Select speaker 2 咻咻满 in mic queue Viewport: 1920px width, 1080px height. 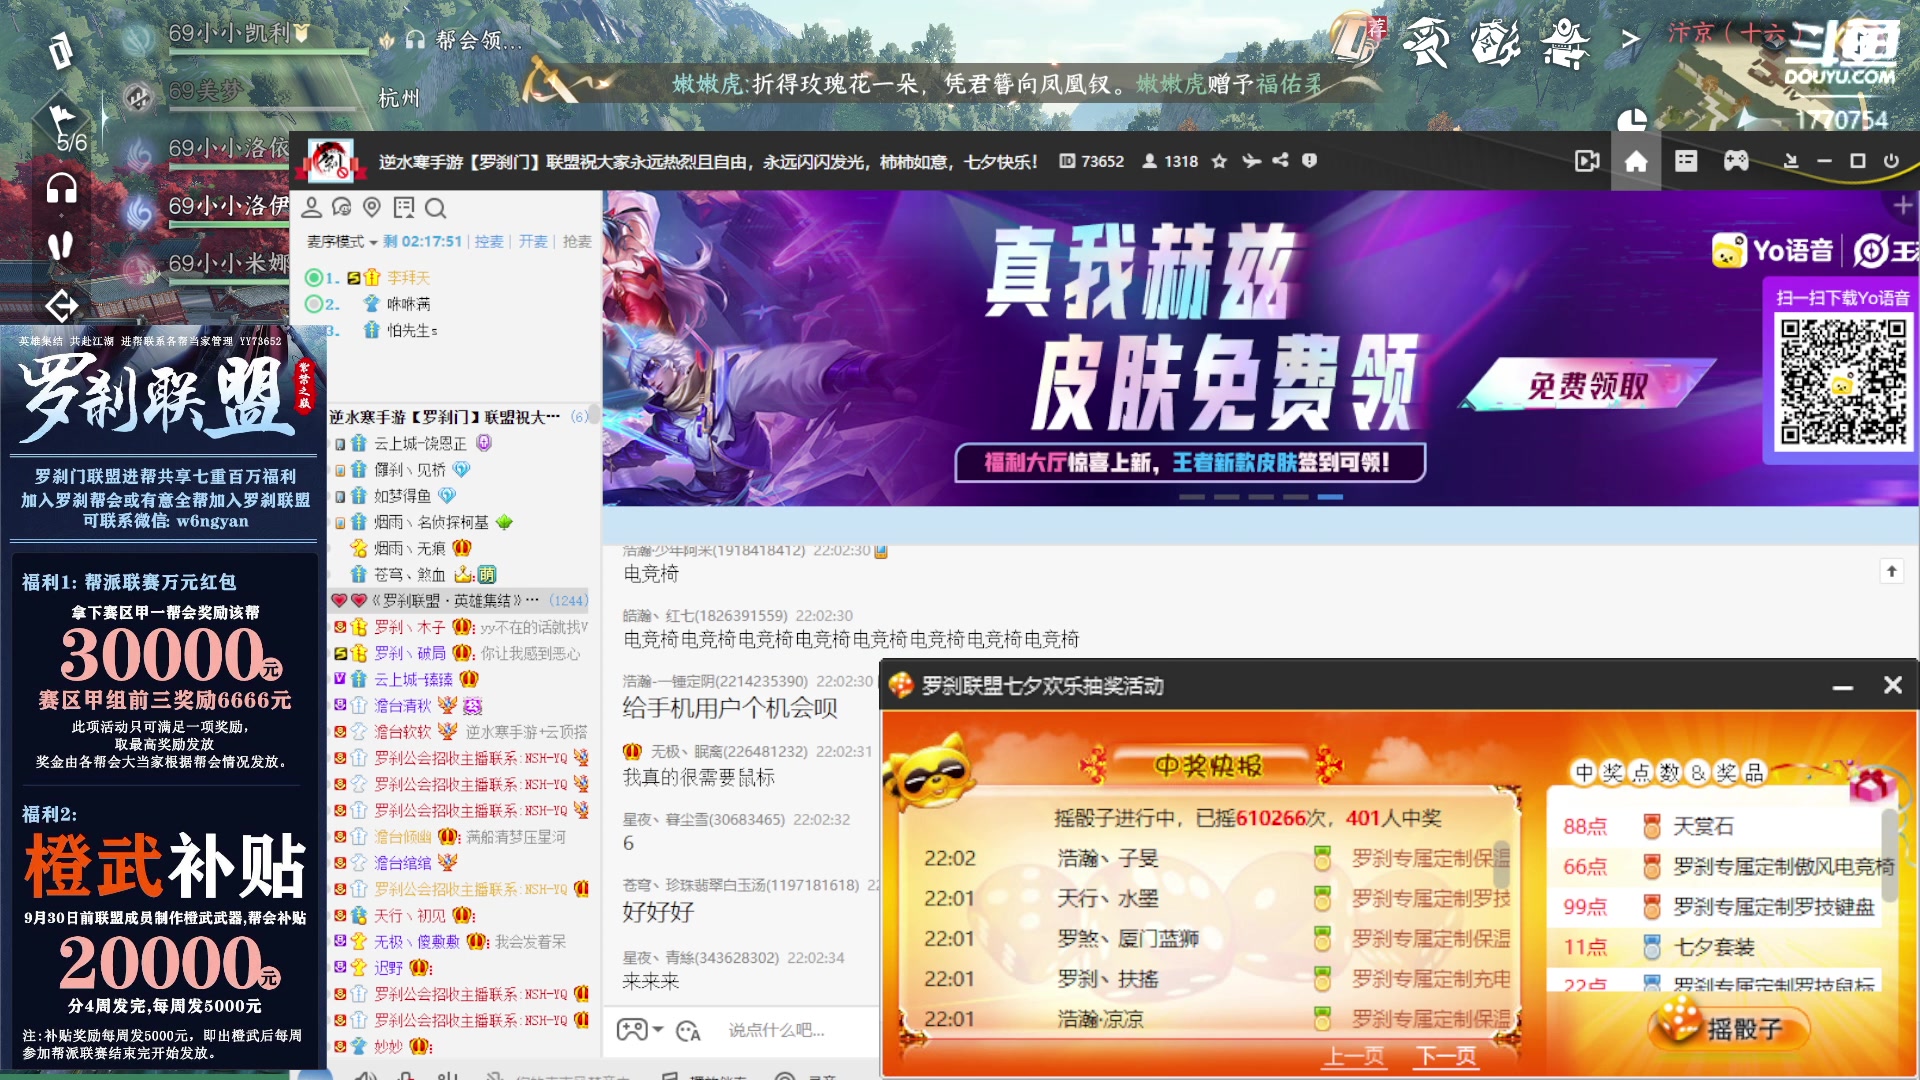409,303
